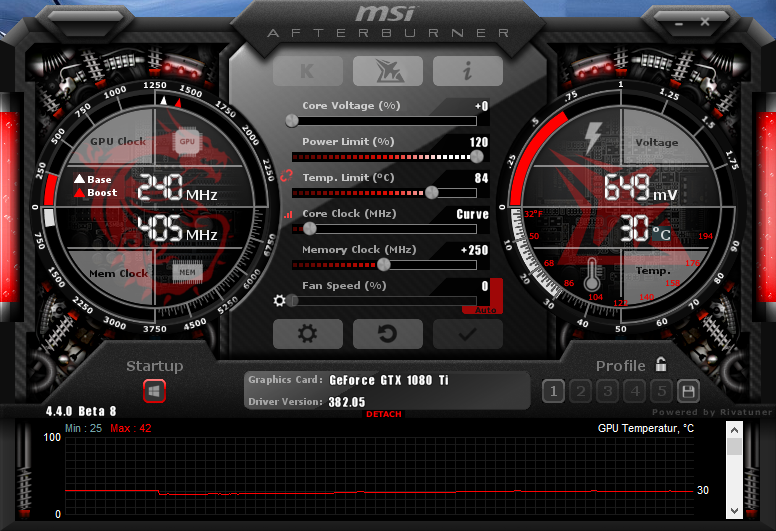Click the Core Voltage value +0

[482, 106]
